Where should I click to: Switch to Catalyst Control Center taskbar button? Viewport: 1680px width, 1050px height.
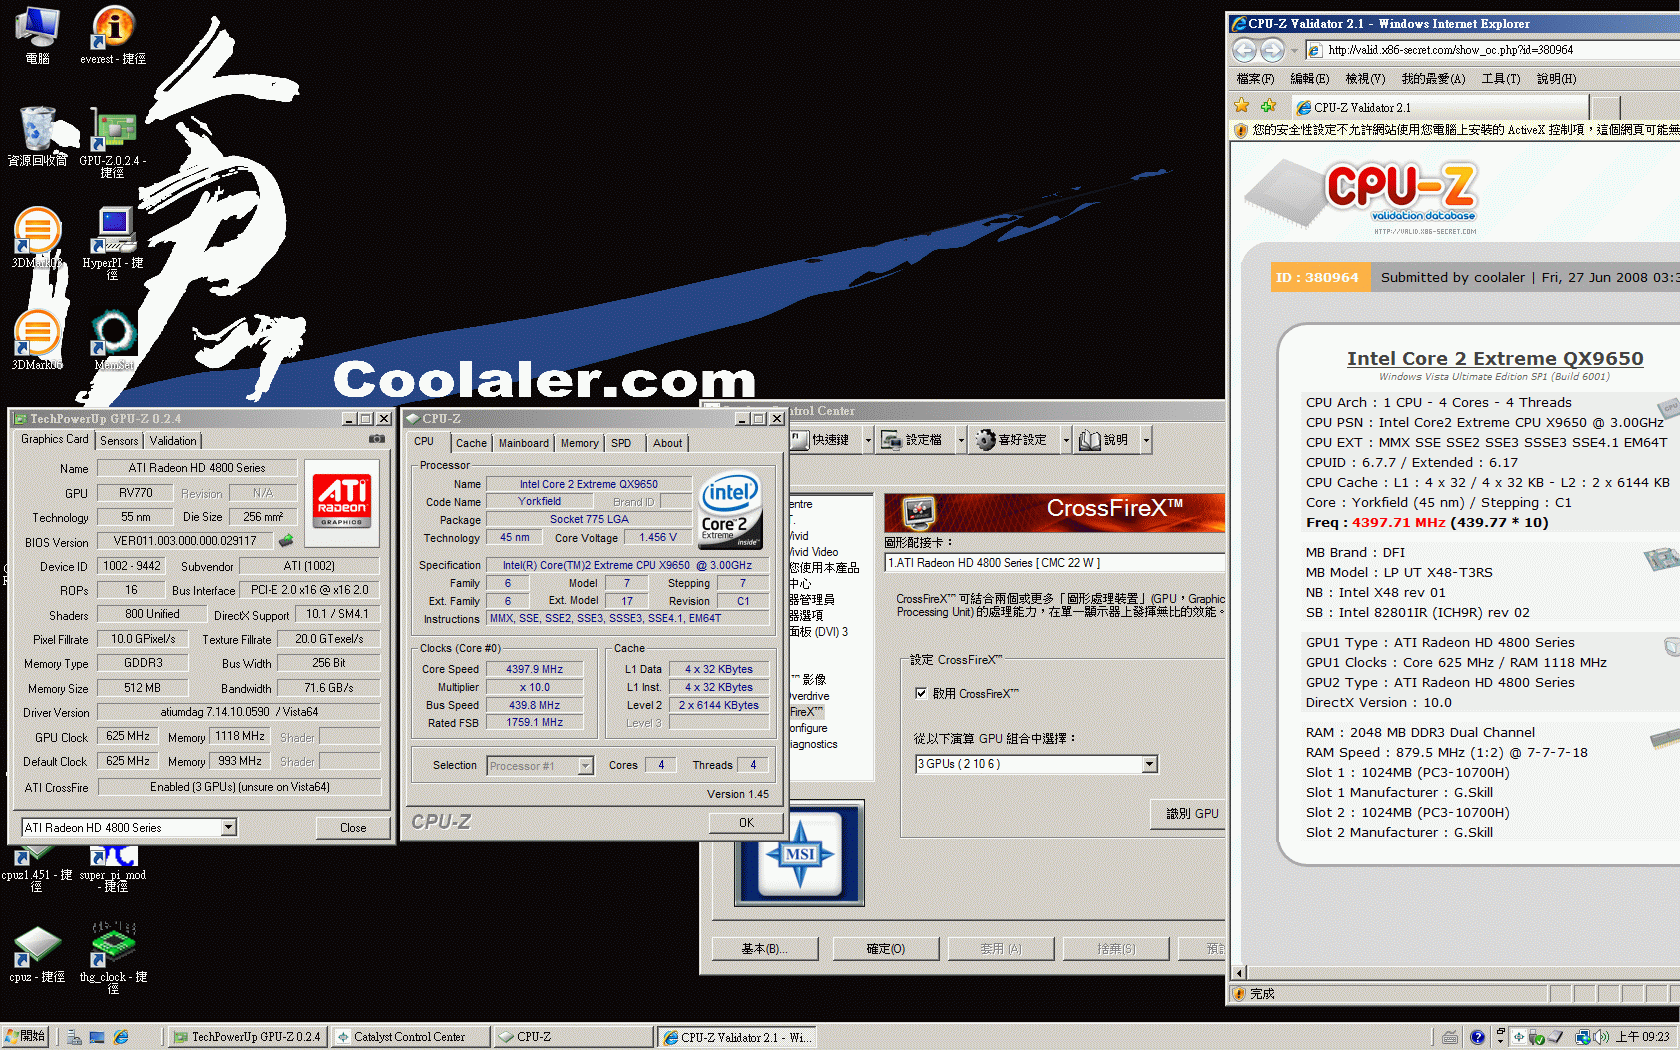[410, 1037]
